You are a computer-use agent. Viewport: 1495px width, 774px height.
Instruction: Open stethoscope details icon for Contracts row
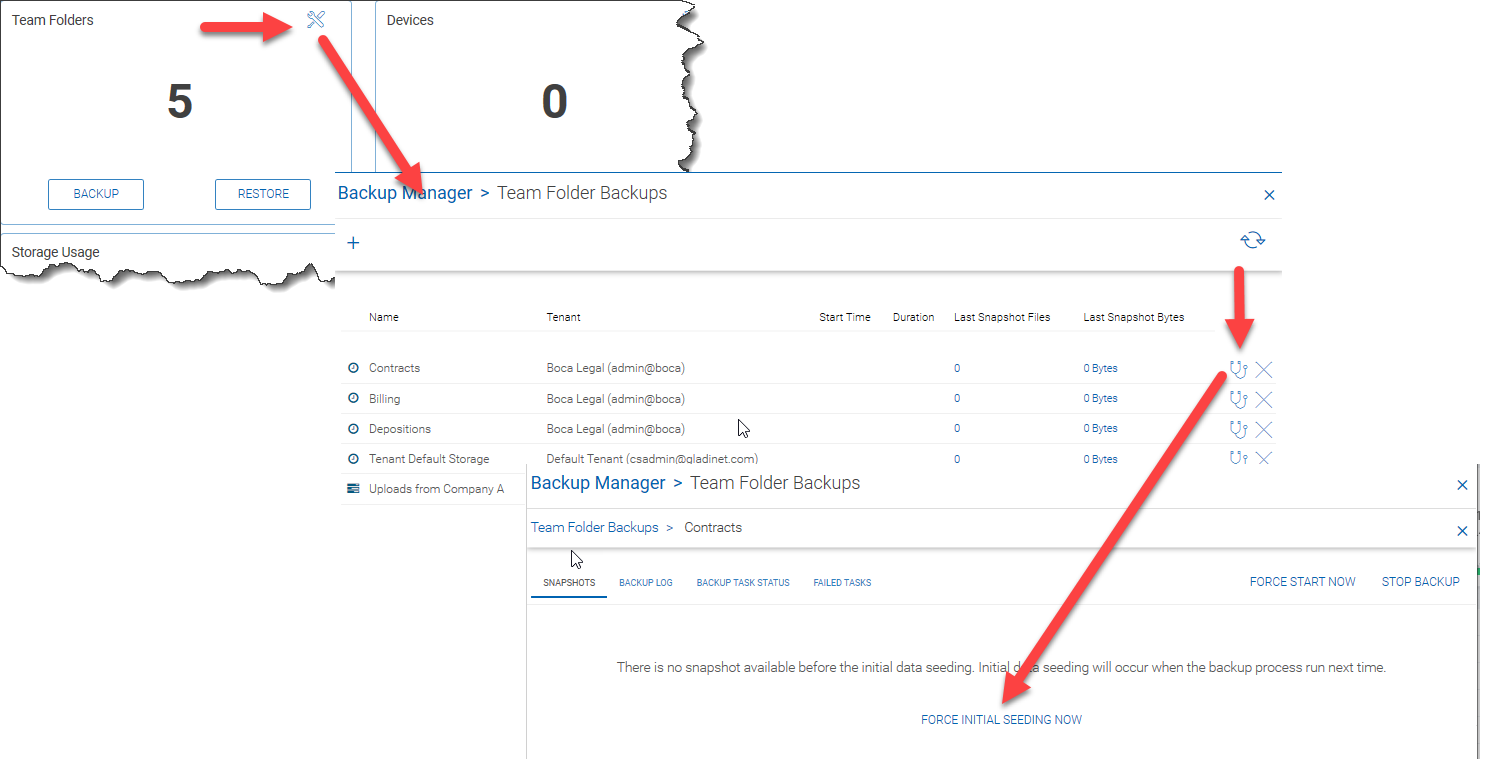(x=1239, y=369)
